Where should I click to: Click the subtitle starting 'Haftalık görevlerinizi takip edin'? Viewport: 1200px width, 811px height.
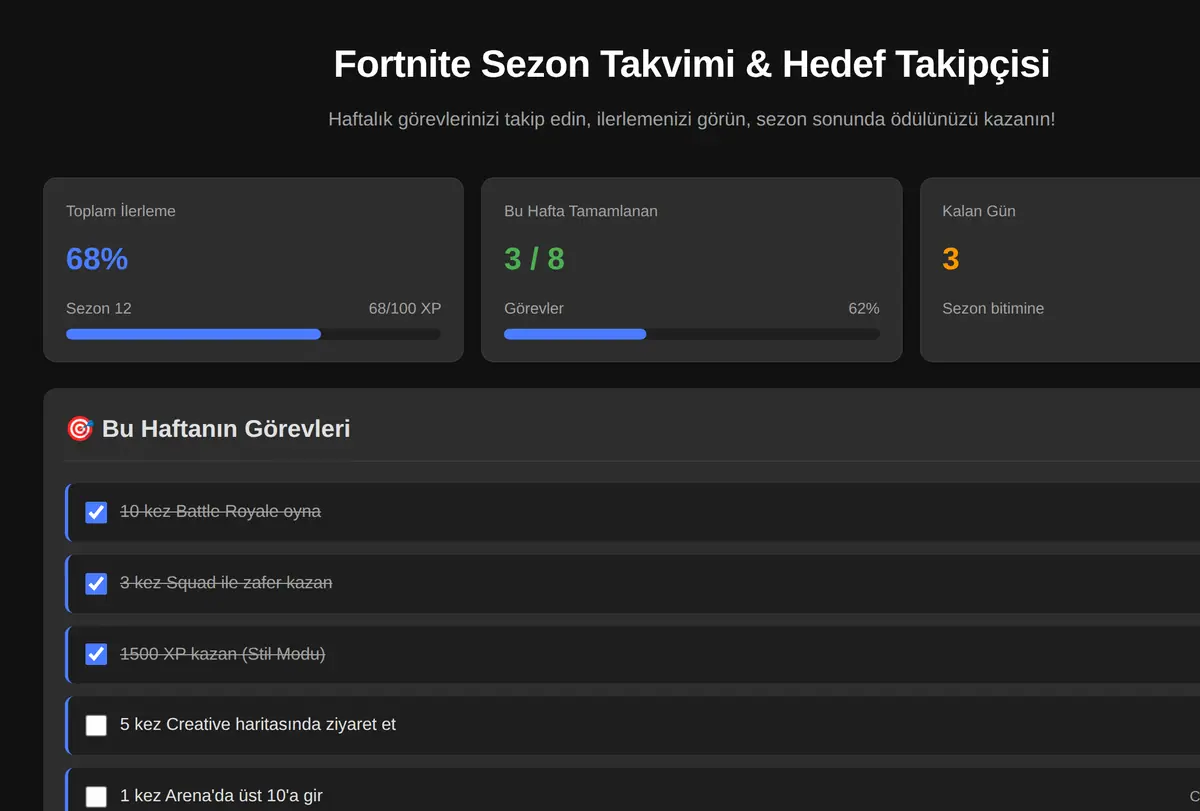692,119
